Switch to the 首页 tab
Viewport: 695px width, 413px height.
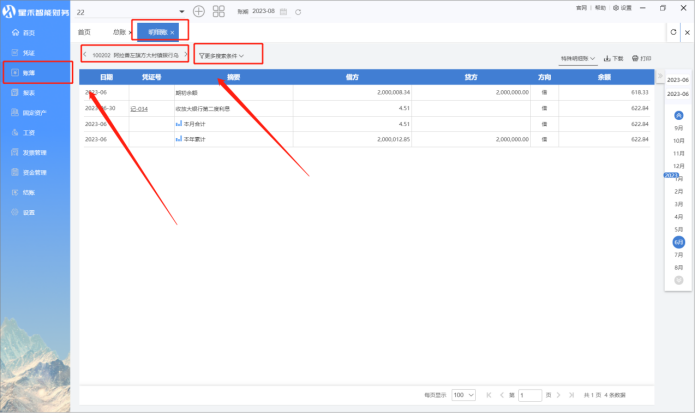(x=84, y=33)
